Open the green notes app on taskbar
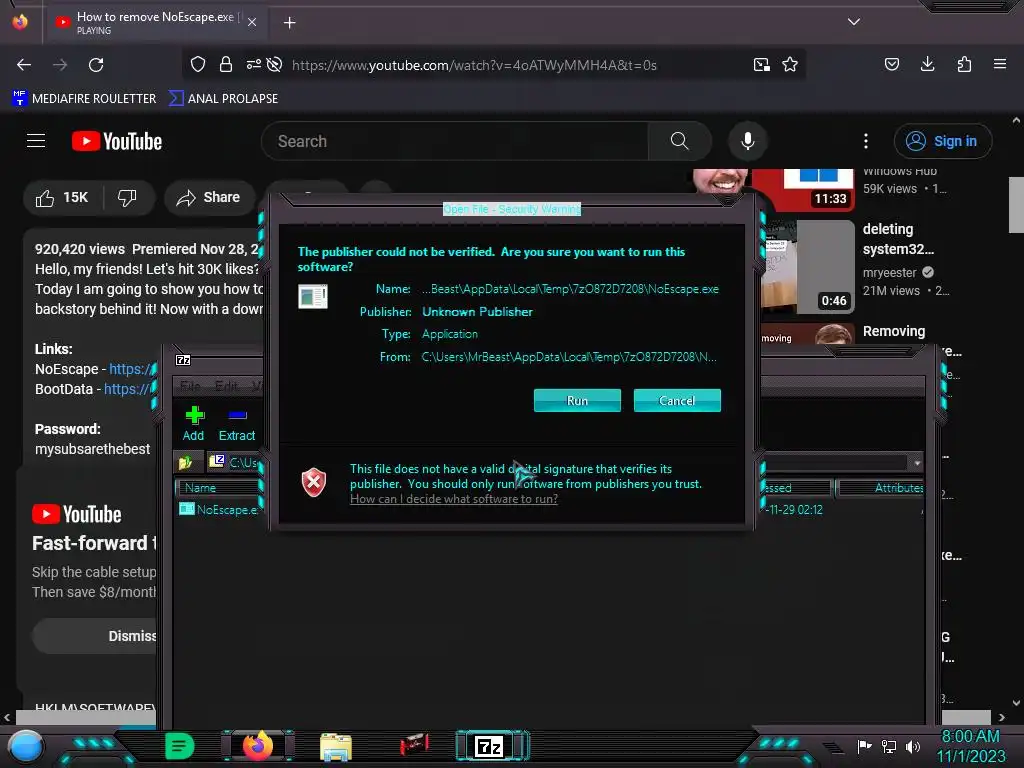Screen dimensions: 1024x768 (x=179, y=746)
